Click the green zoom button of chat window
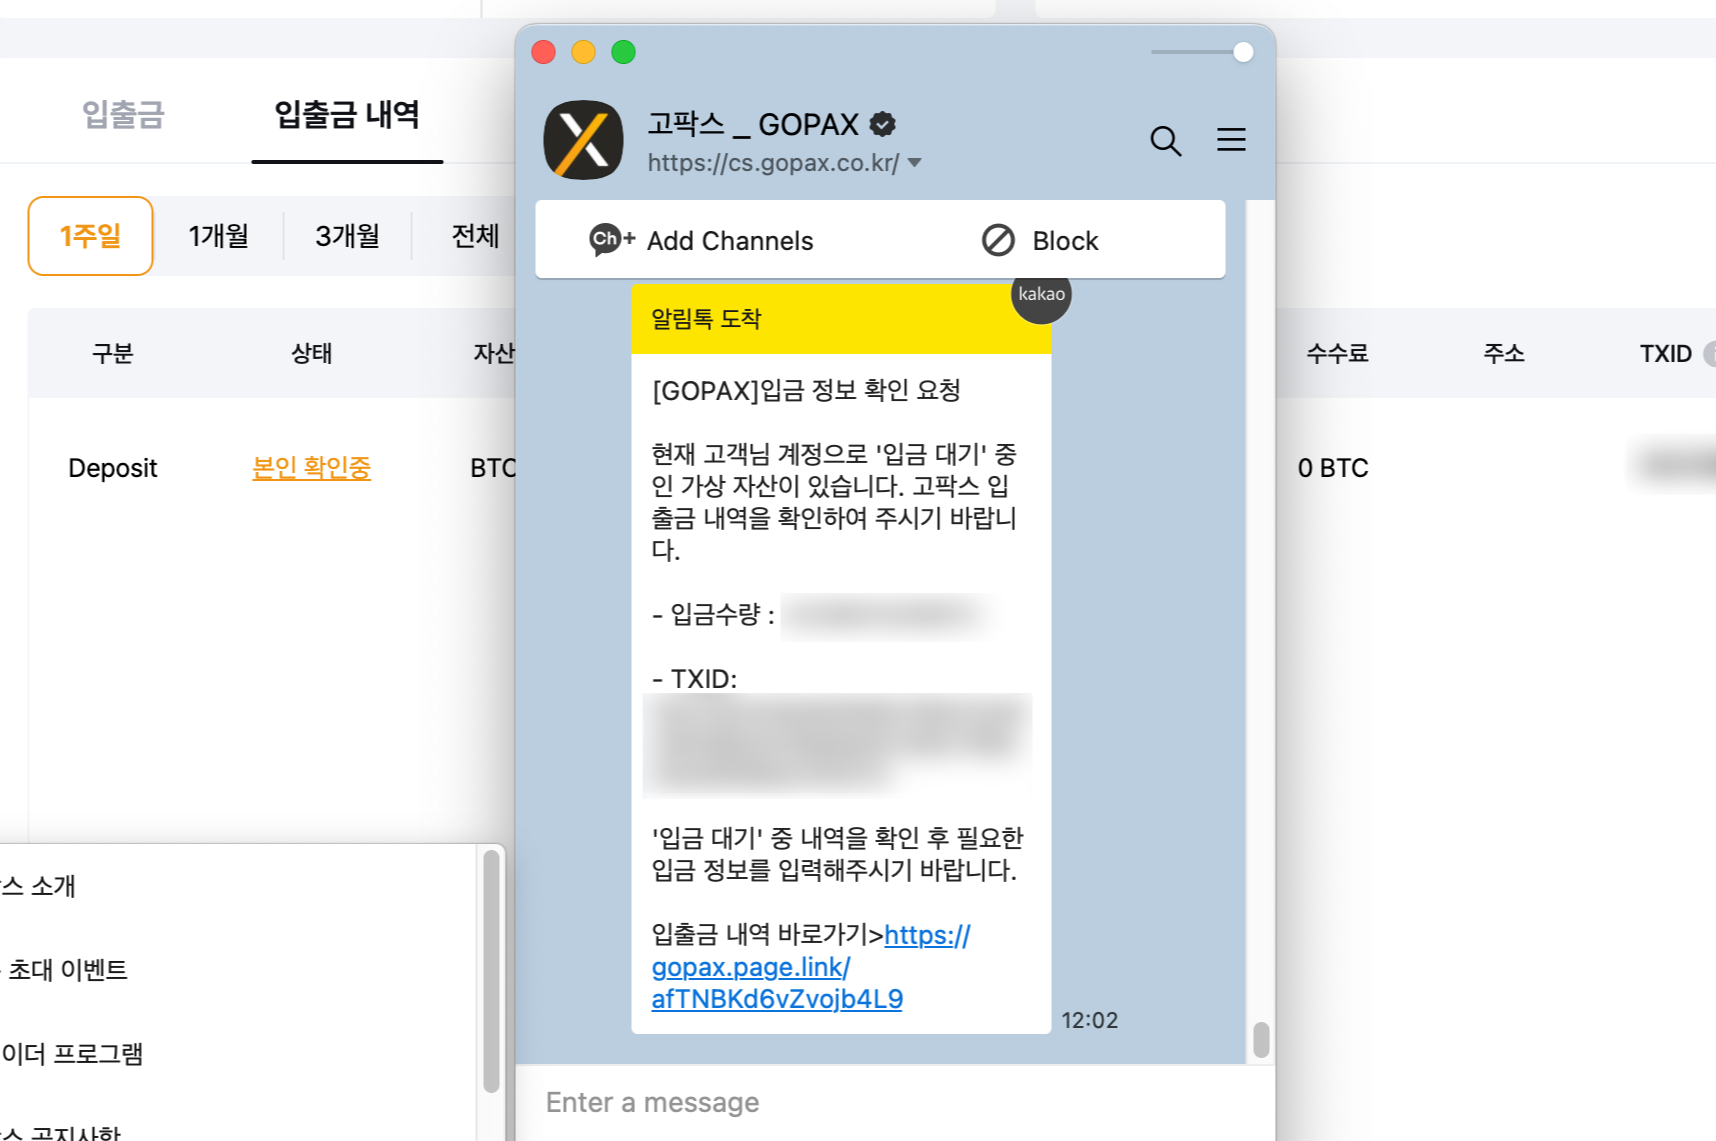Screen dimensions: 1716x1141 (x=623, y=52)
